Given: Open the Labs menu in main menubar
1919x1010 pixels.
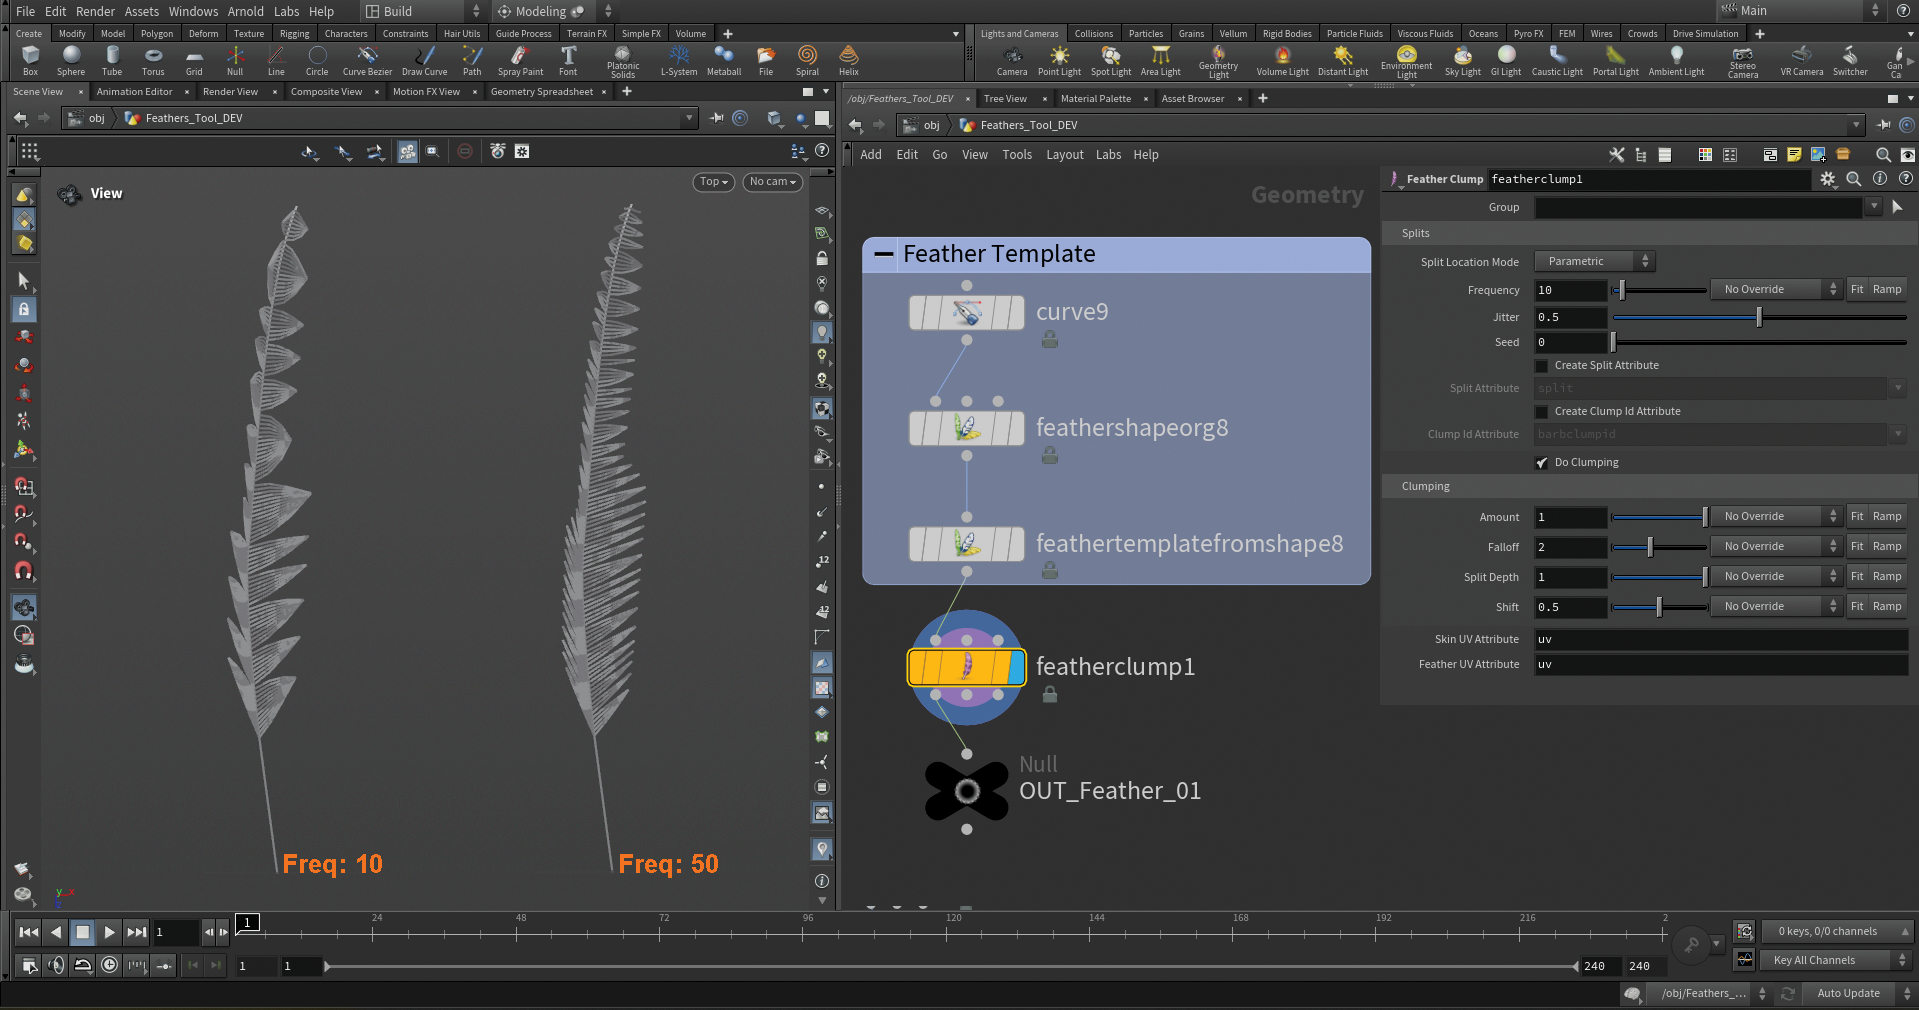Looking at the screenshot, I should tap(286, 11).
